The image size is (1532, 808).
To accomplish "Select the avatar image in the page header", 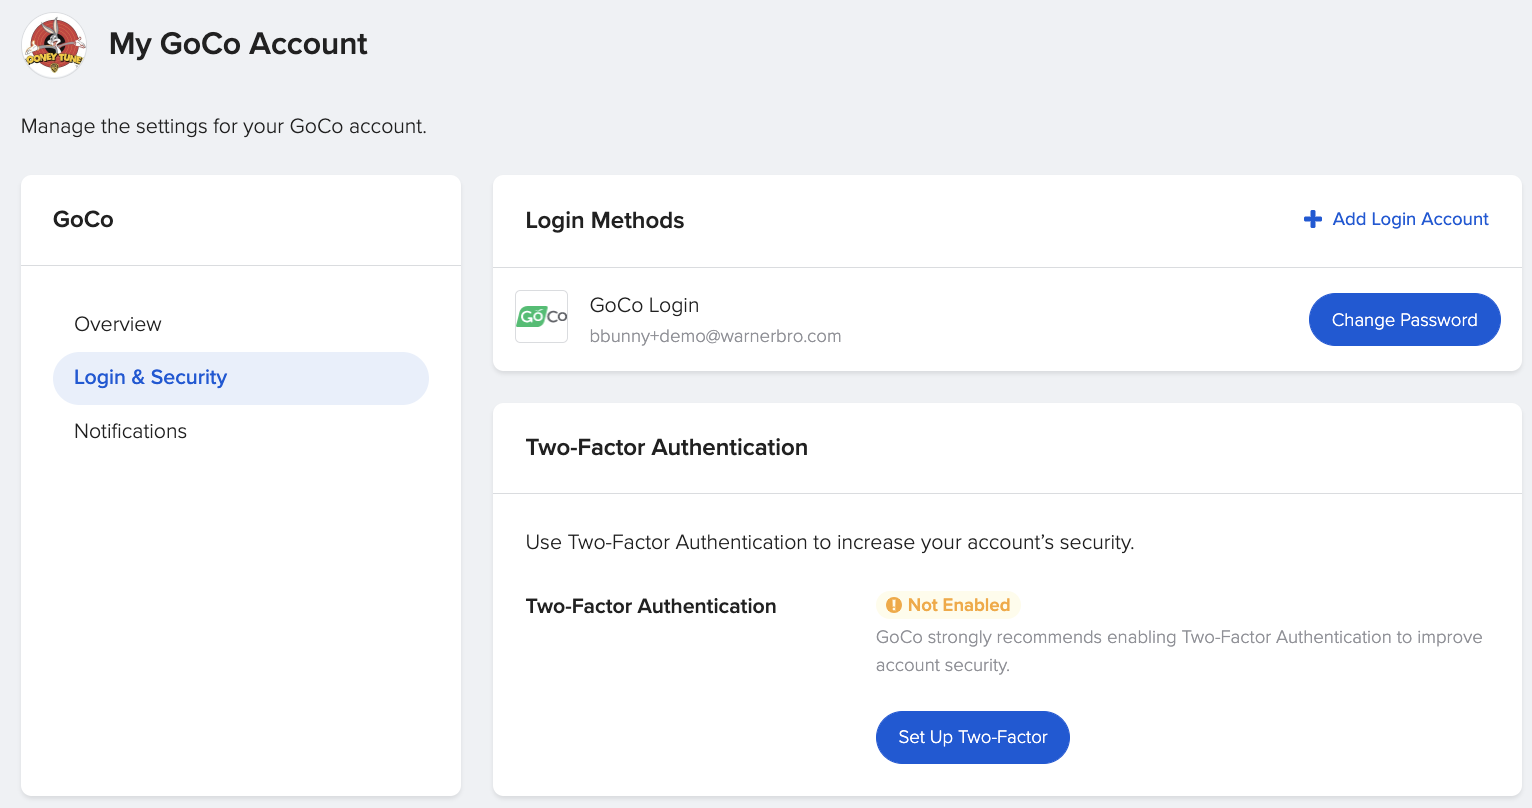I will point(53,45).
